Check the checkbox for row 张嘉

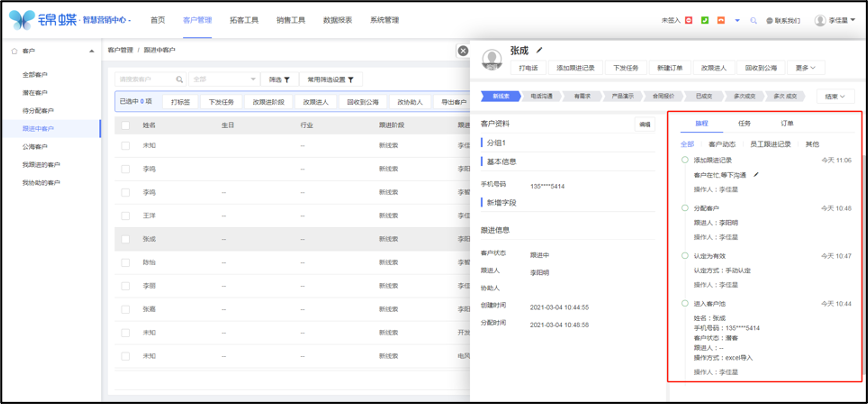(125, 309)
